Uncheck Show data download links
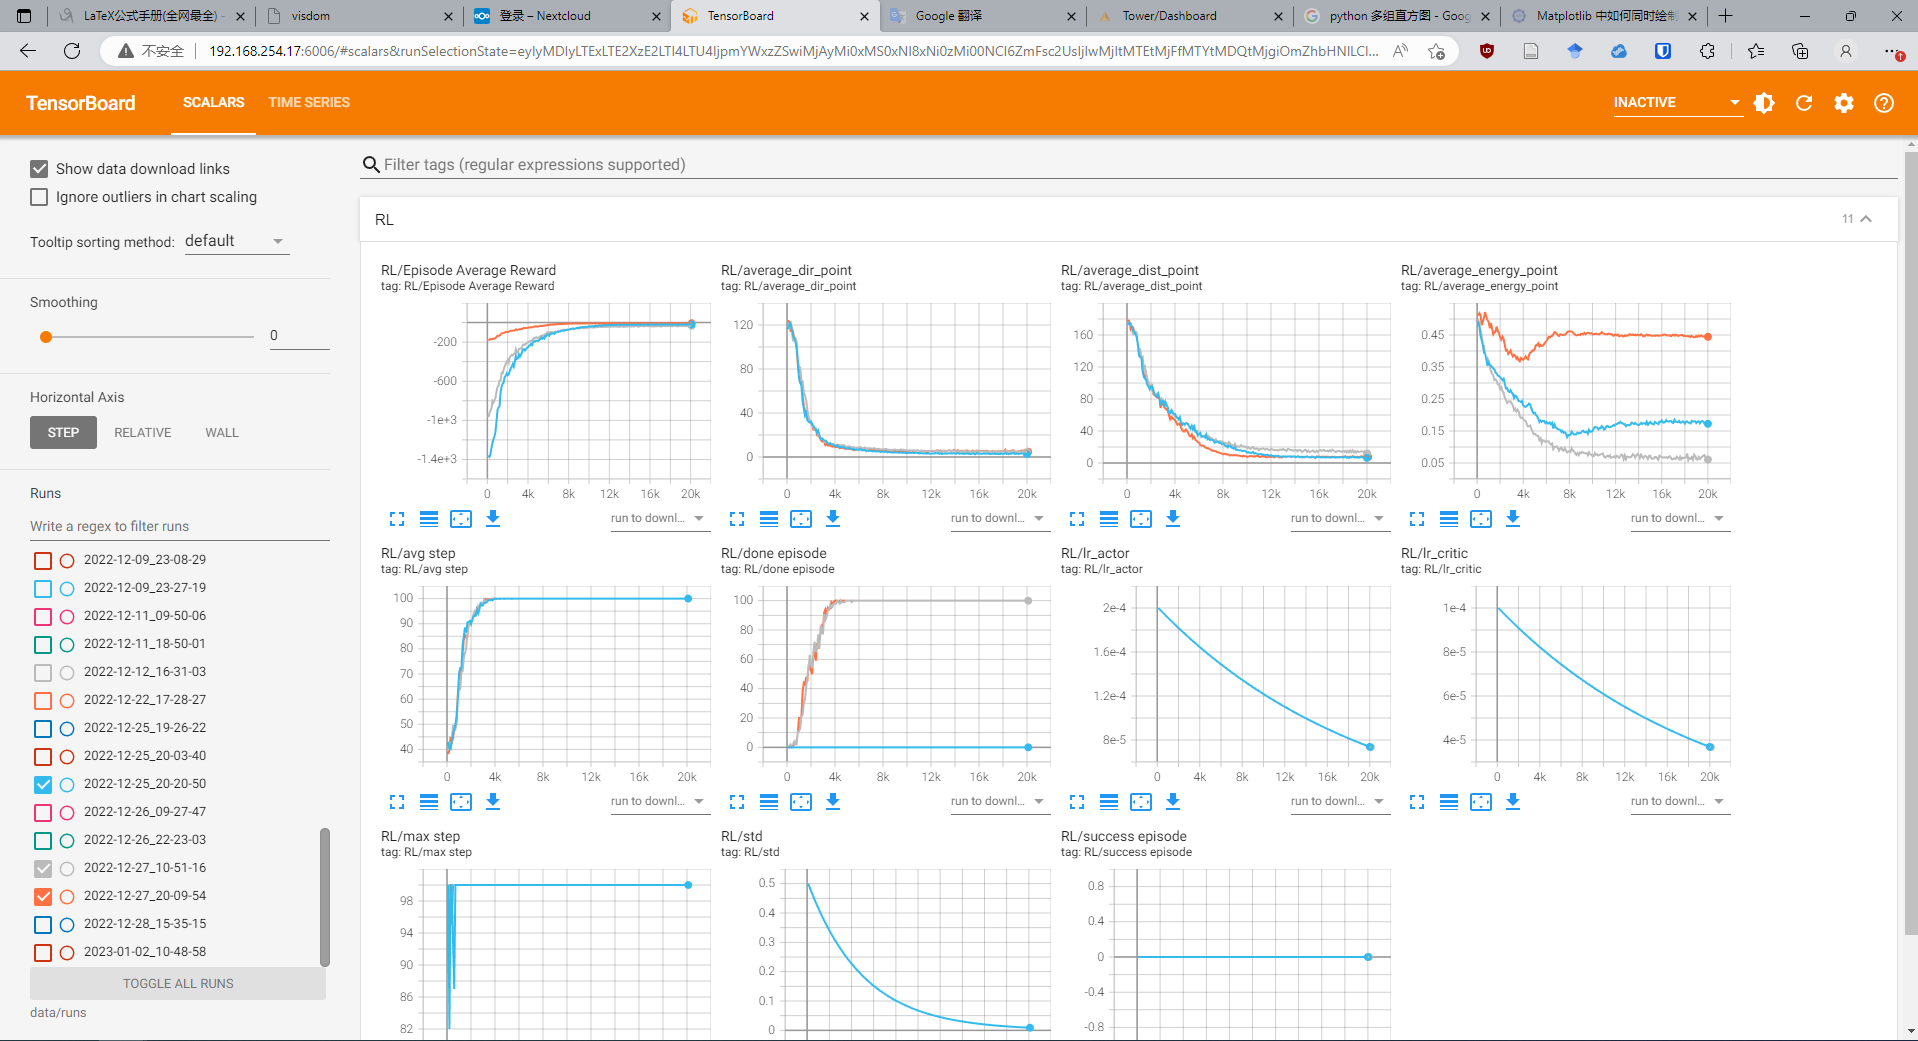Image resolution: width=1918 pixels, height=1041 pixels. (x=39, y=169)
